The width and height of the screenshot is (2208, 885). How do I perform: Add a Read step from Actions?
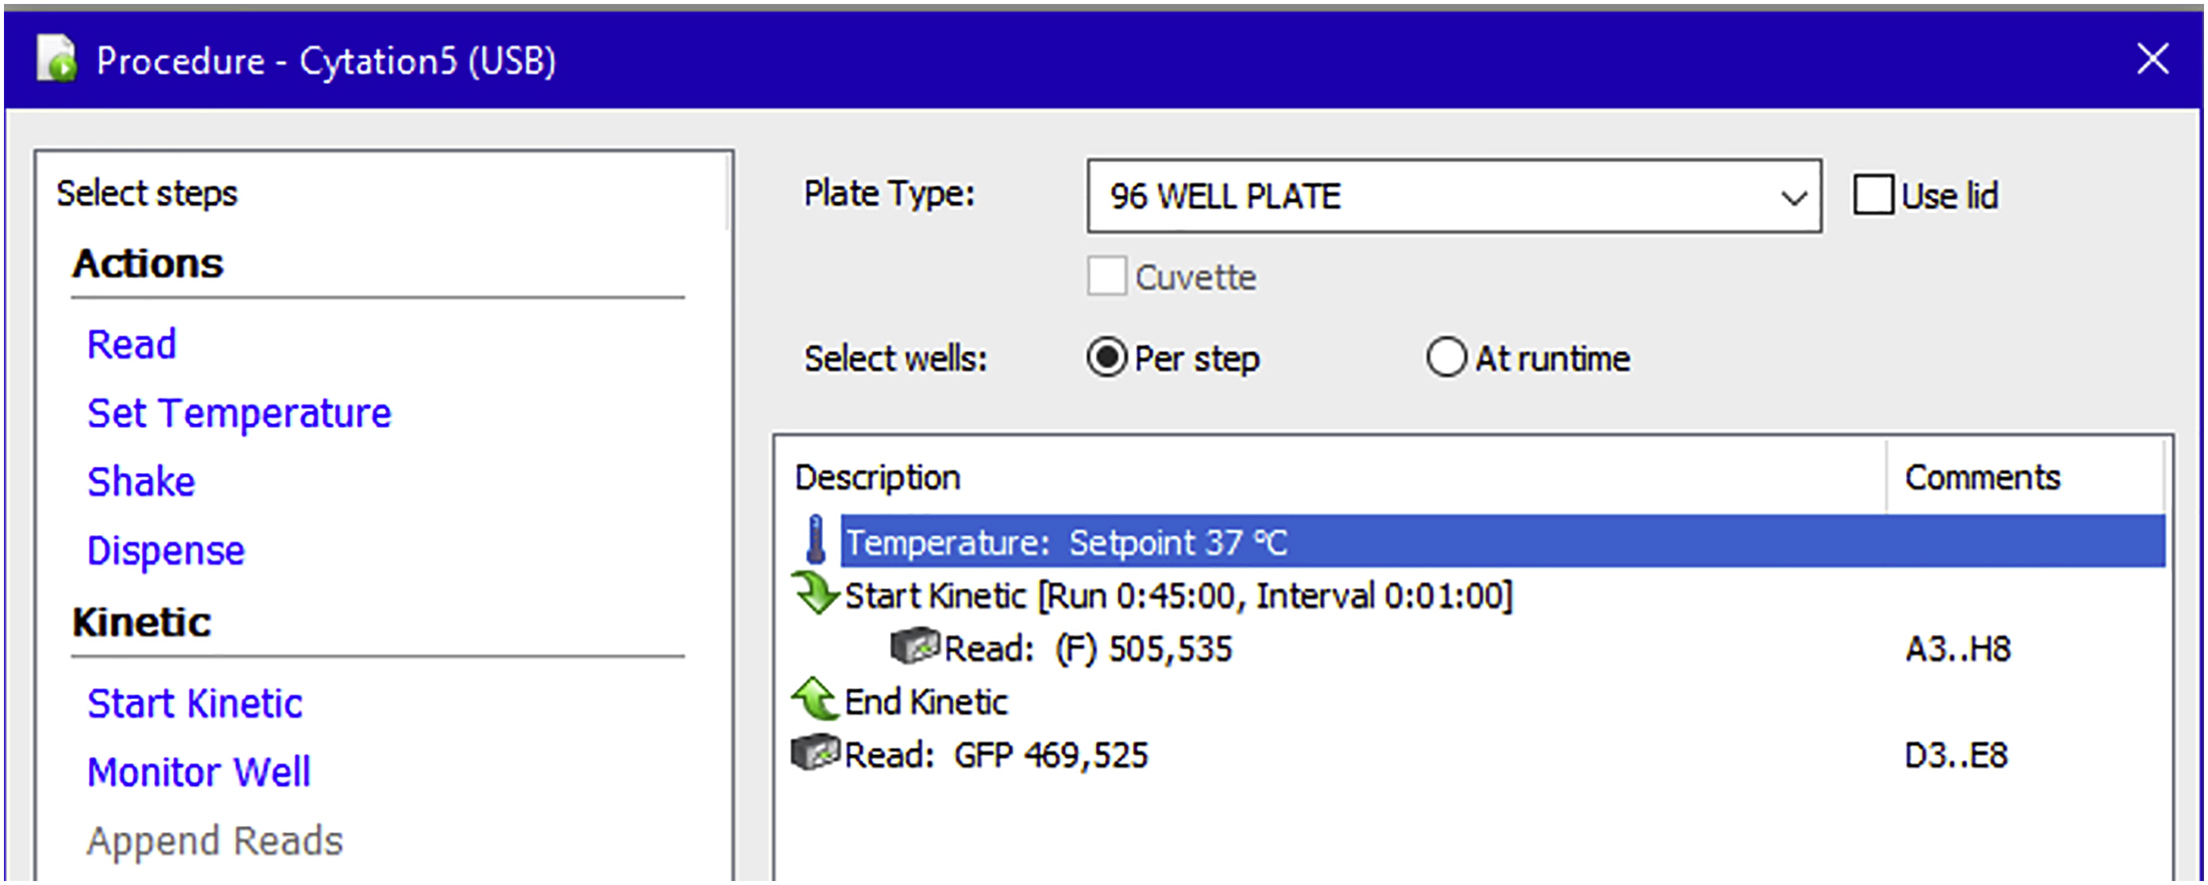pos(131,344)
